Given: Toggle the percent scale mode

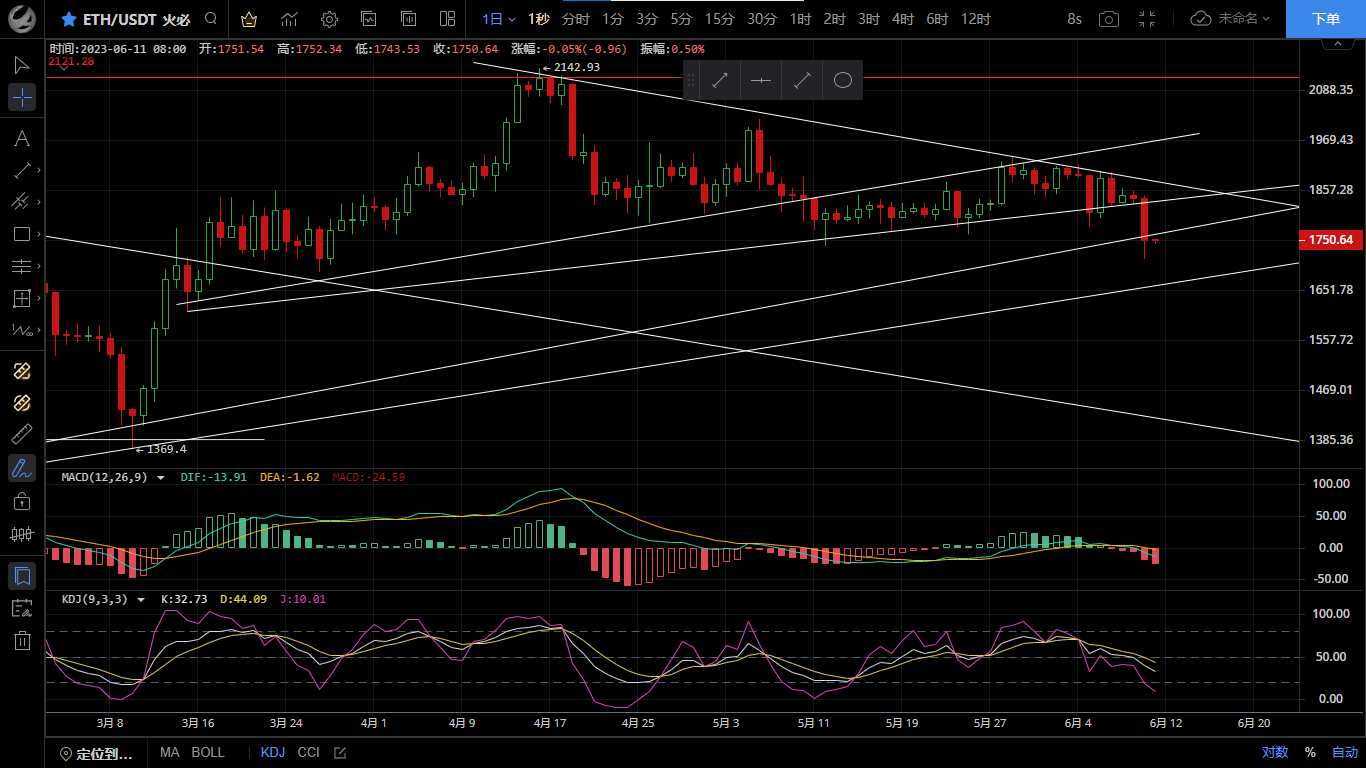Looking at the screenshot, I should [x=1310, y=753].
